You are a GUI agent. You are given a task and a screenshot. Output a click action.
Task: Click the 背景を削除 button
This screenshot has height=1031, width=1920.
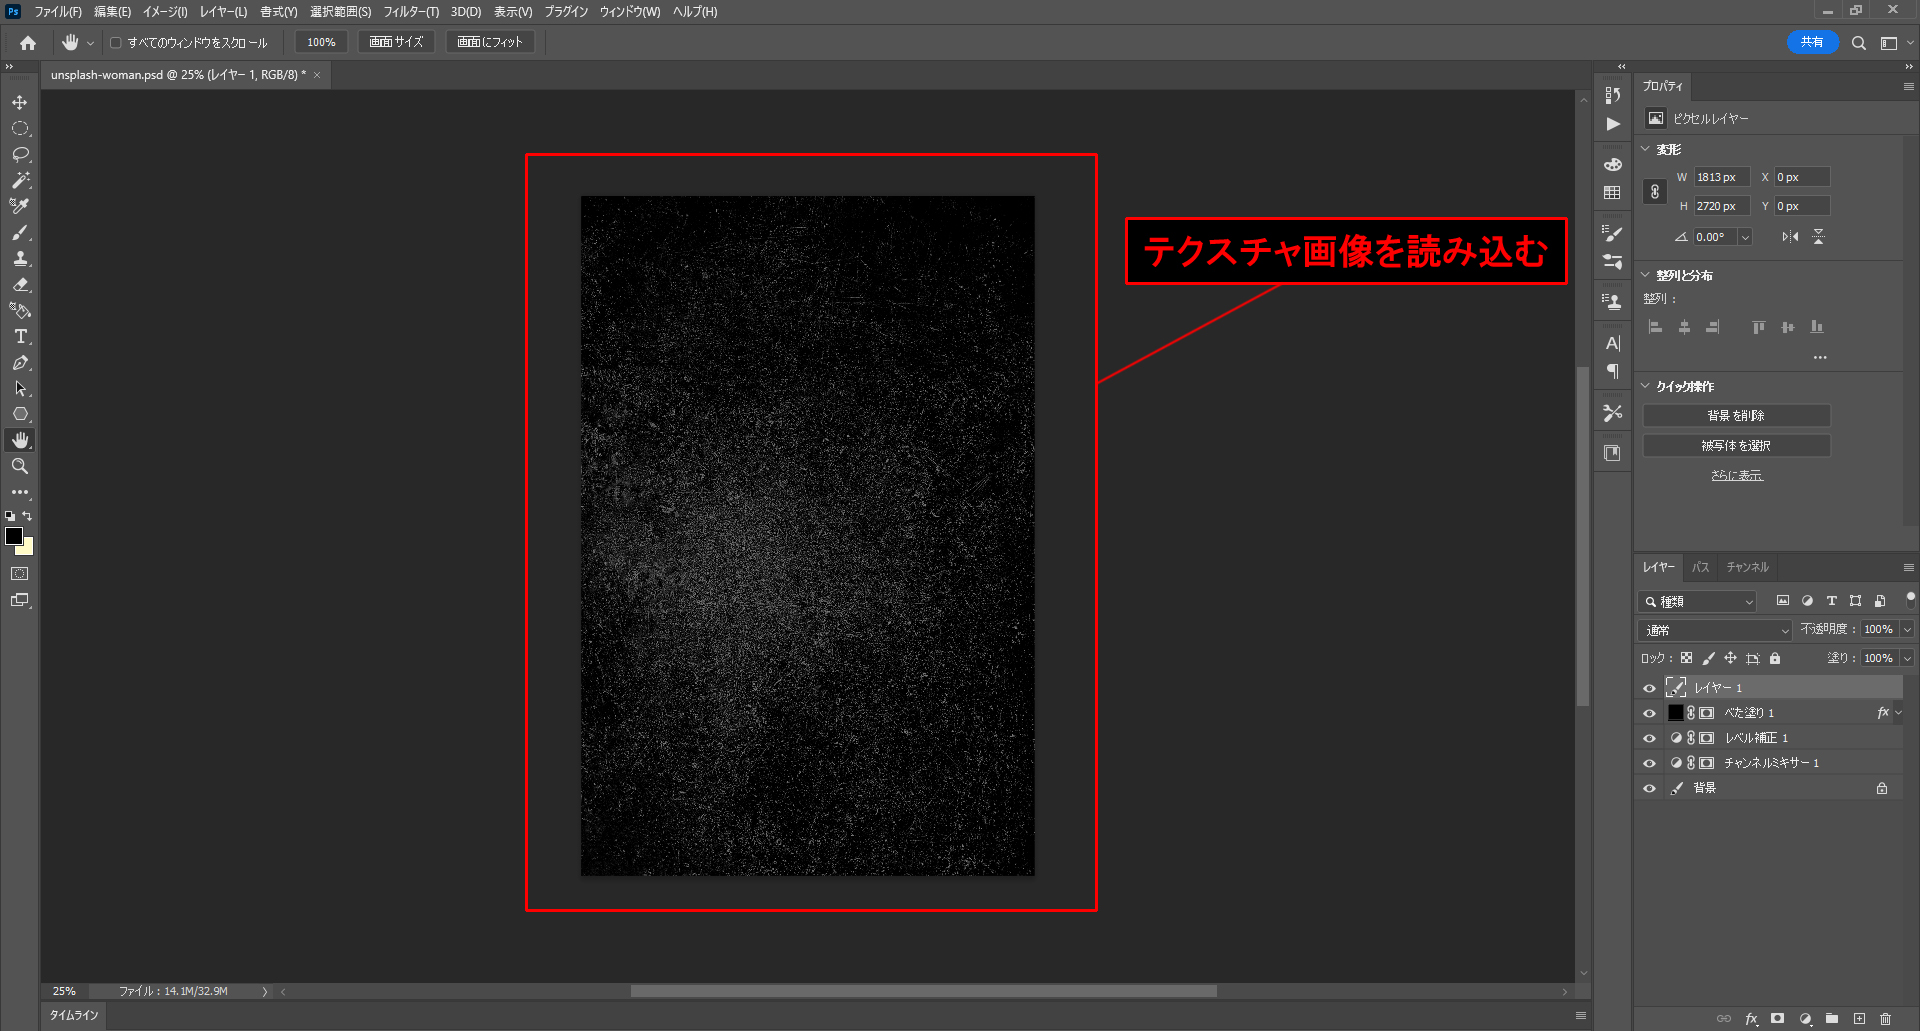1736,416
